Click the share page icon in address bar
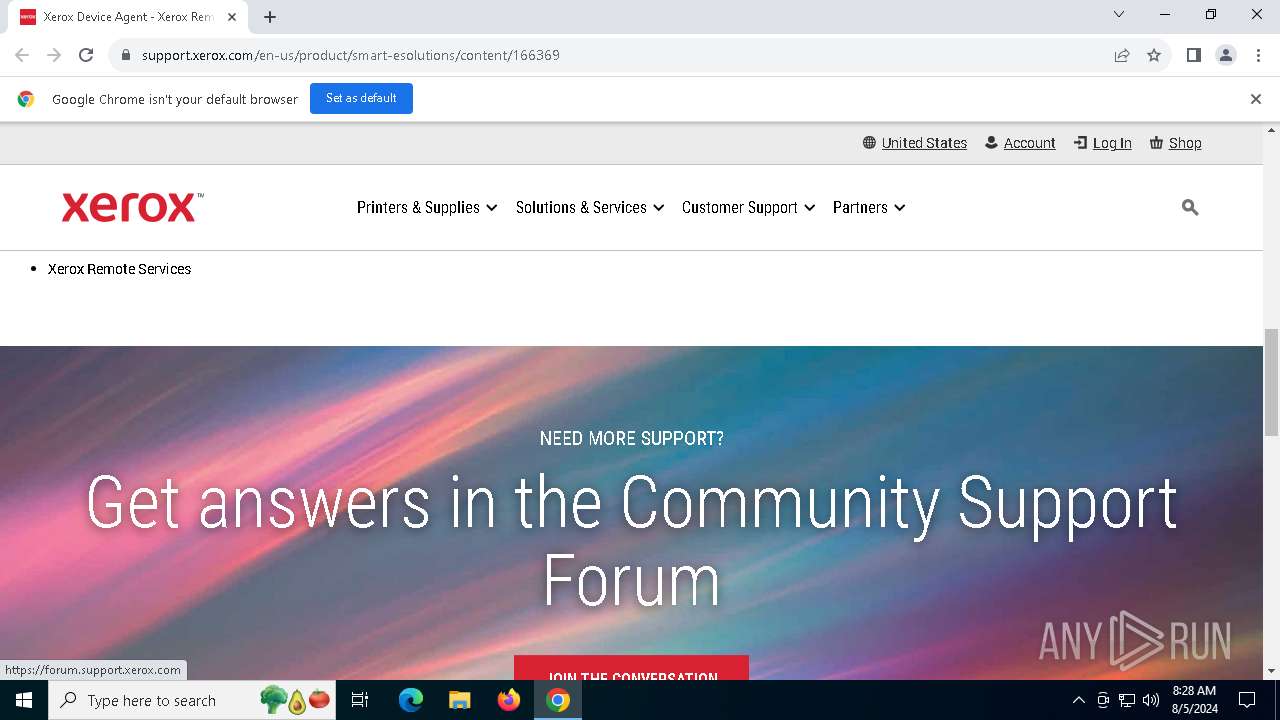 click(1122, 55)
